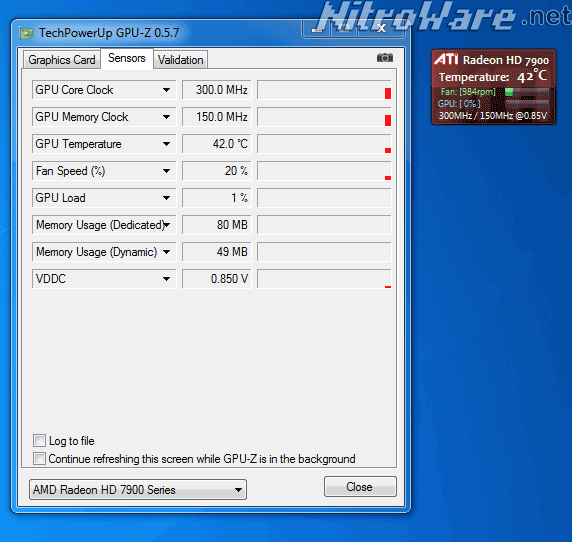Click the 20 % fan speed value
572x542 pixels.
[x=217, y=171]
